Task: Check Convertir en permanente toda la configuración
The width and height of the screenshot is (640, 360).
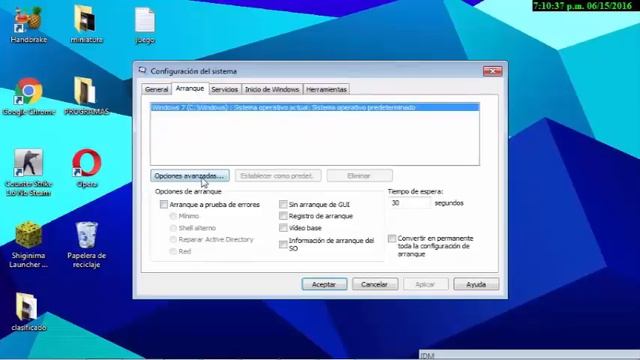Action: pyautogui.click(x=392, y=238)
